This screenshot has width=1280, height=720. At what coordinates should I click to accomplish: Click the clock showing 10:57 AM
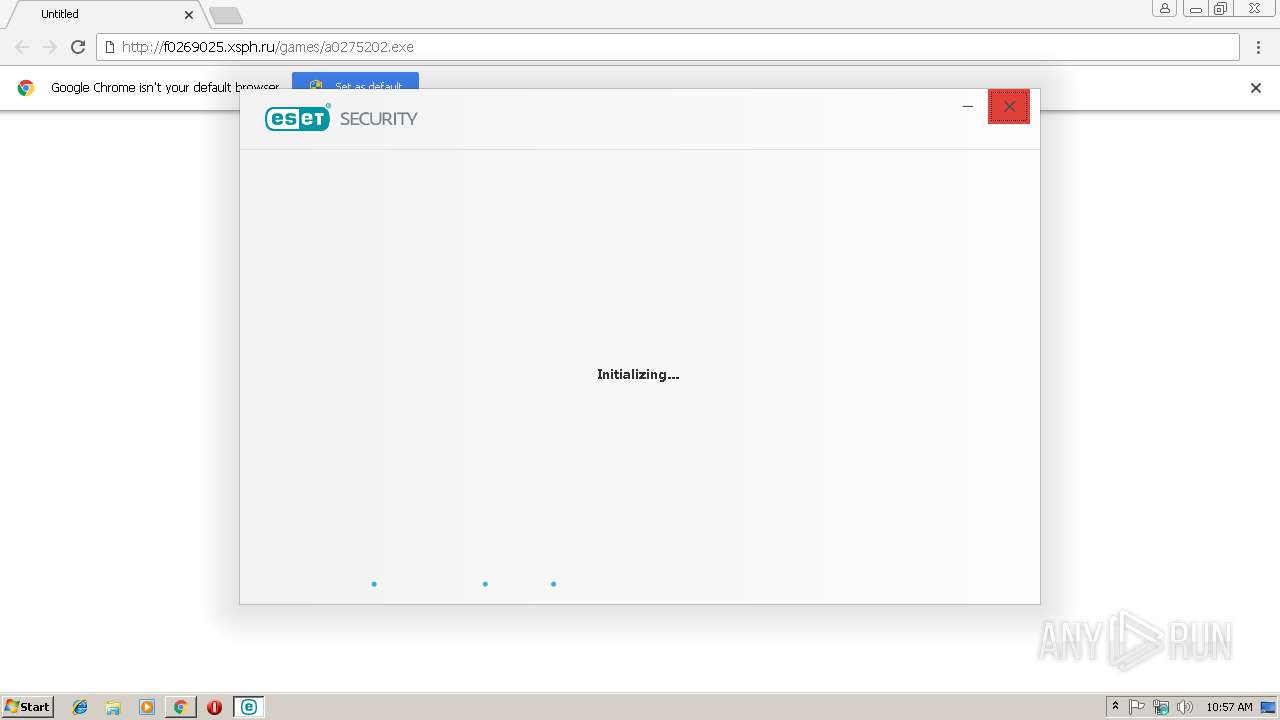pyautogui.click(x=1229, y=707)
